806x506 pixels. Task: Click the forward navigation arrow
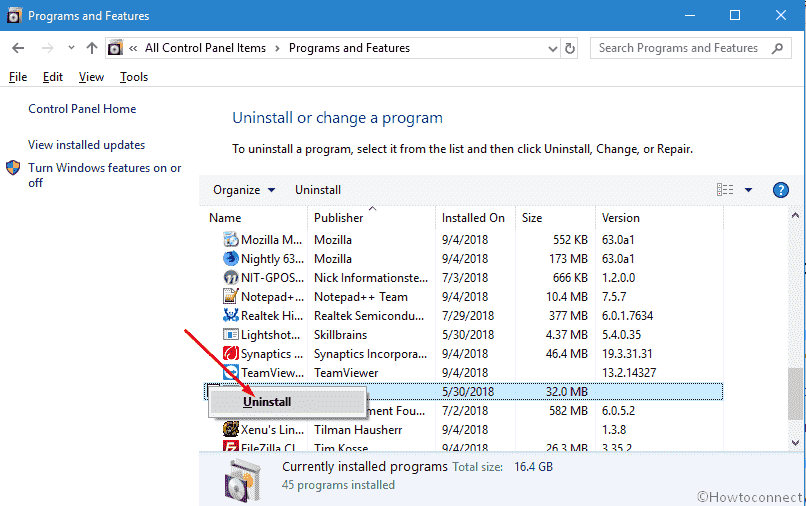point(47,48)
